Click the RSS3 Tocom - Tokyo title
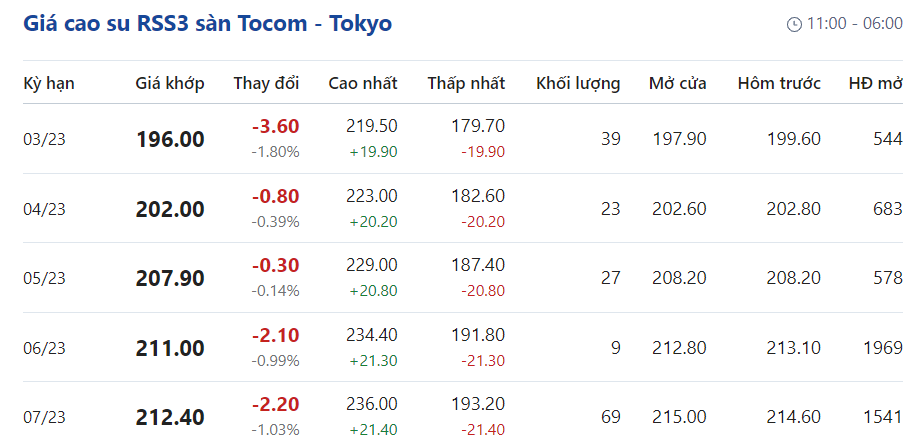The width and height of the screenshot is (923, 440). [x=208, y=23]
